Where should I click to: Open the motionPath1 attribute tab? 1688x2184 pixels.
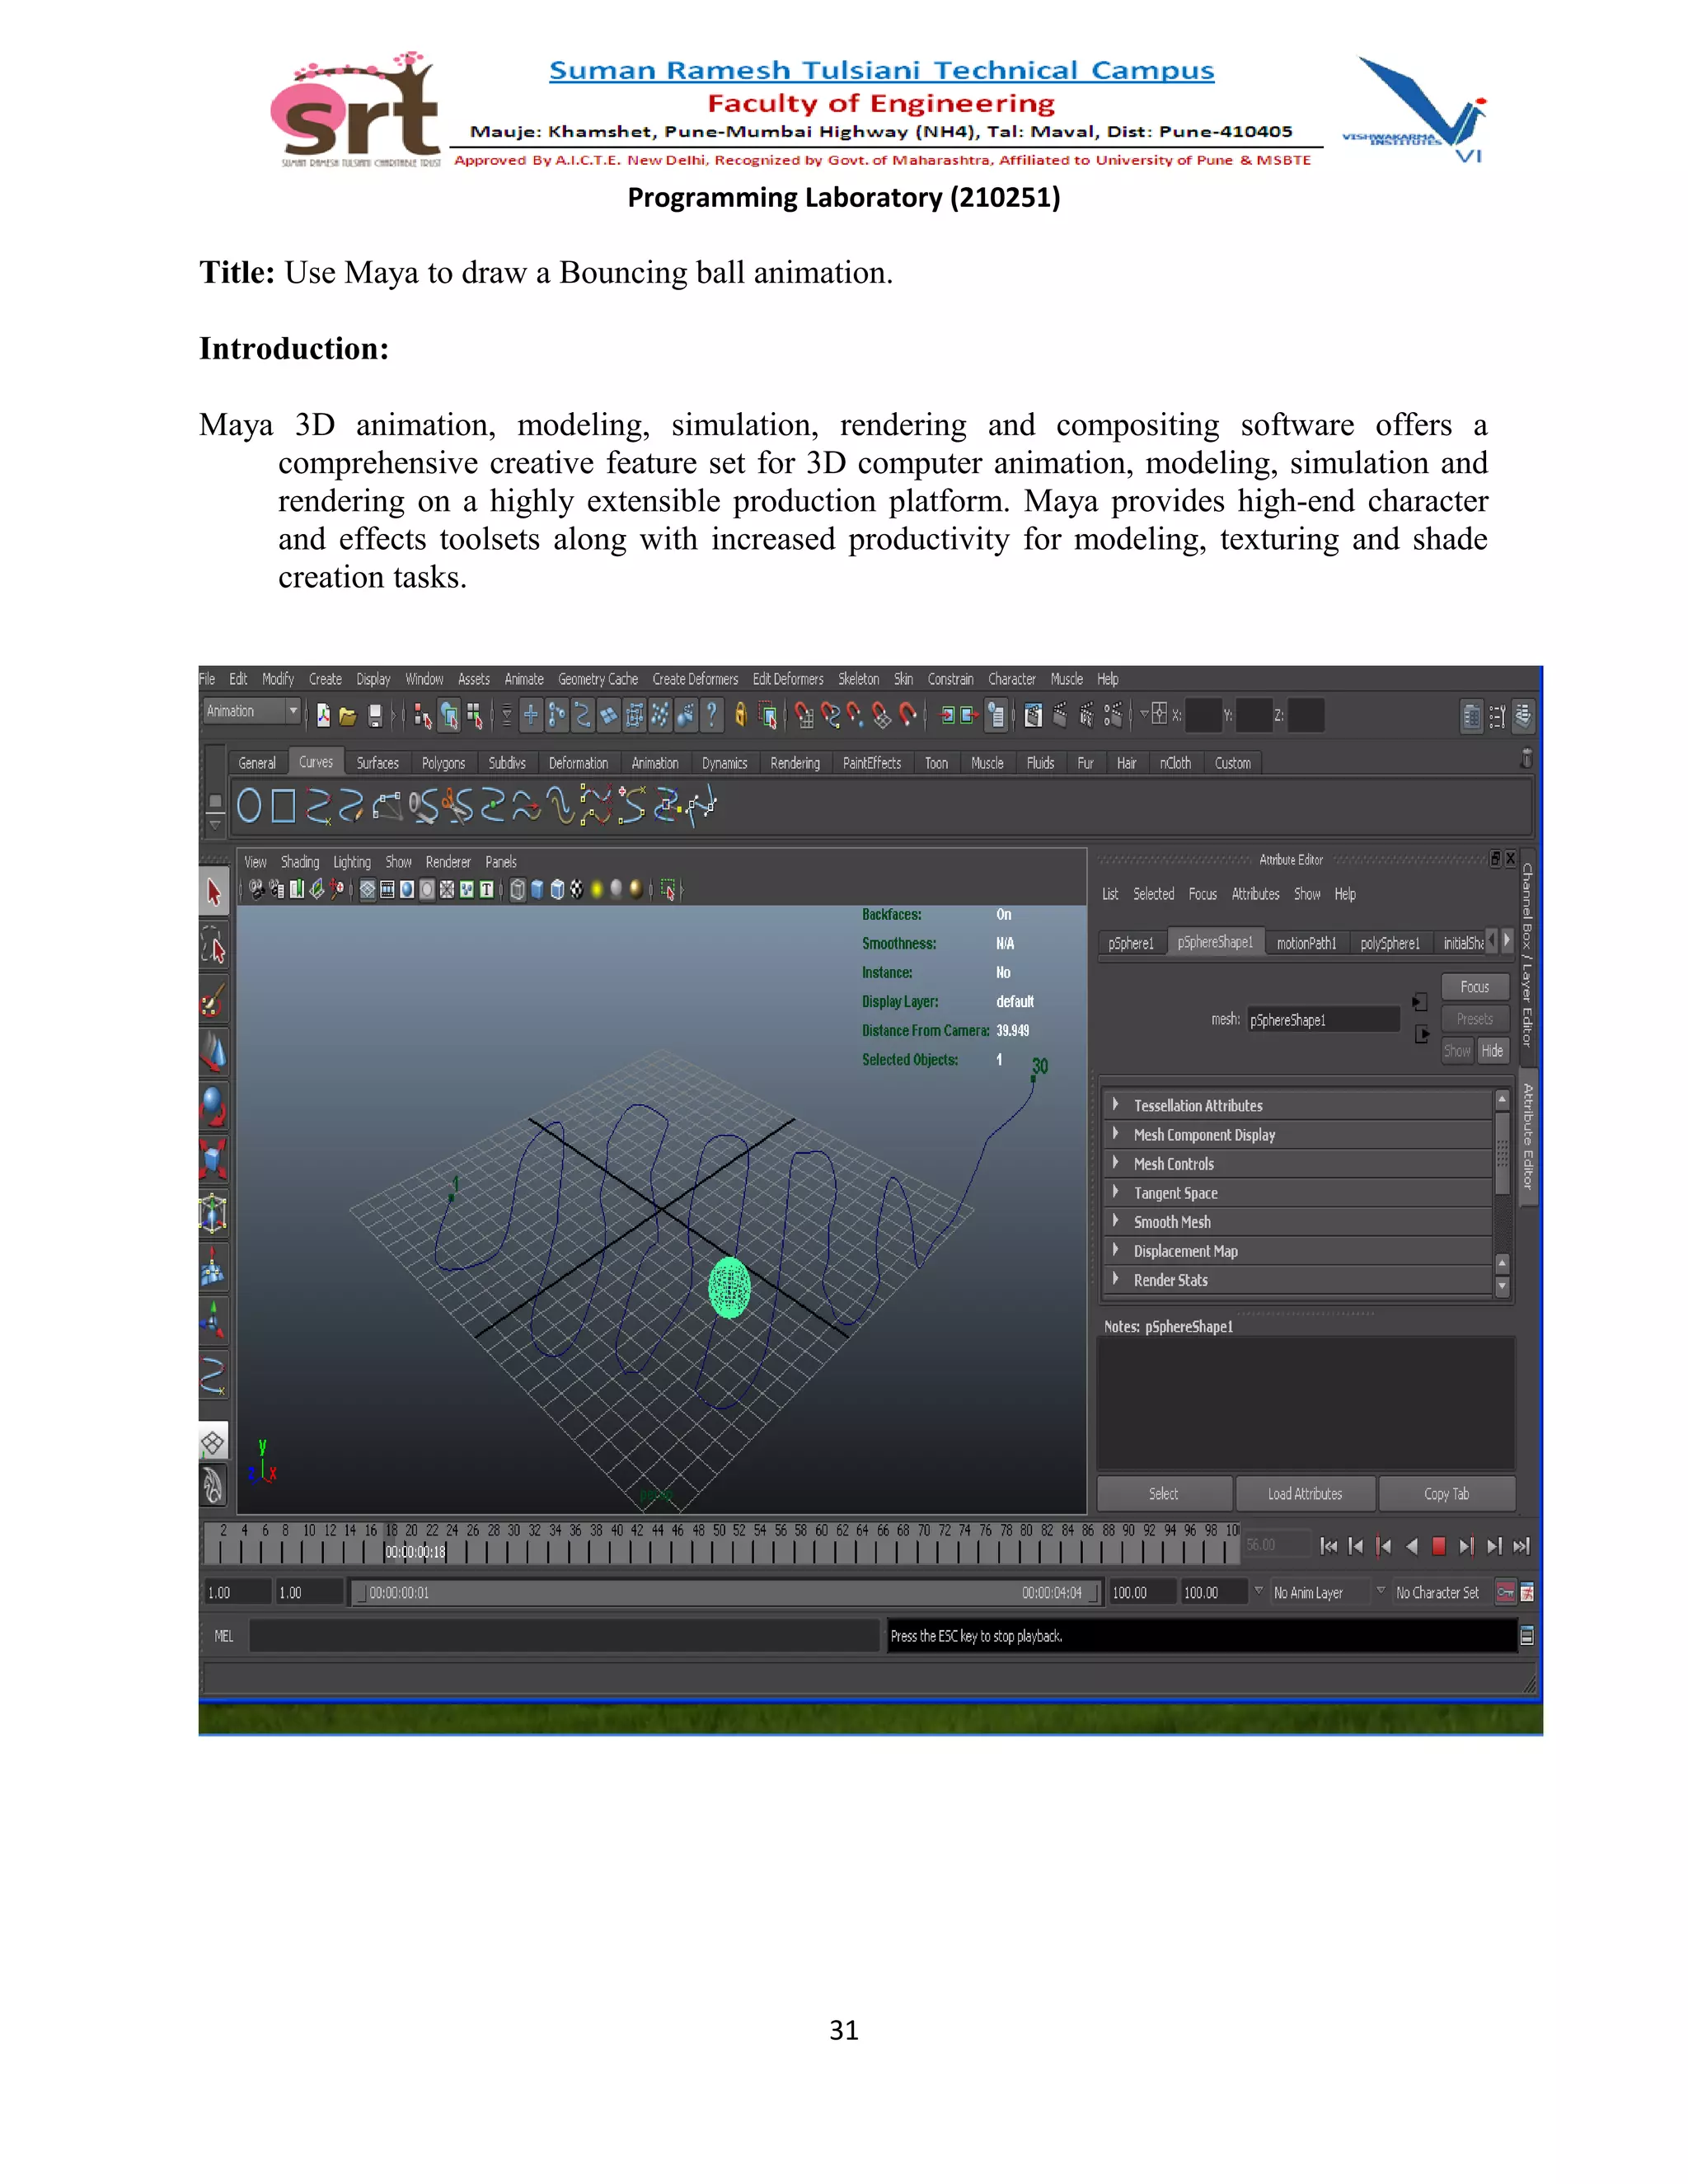pyautogui.click(x=1306, y=943)
